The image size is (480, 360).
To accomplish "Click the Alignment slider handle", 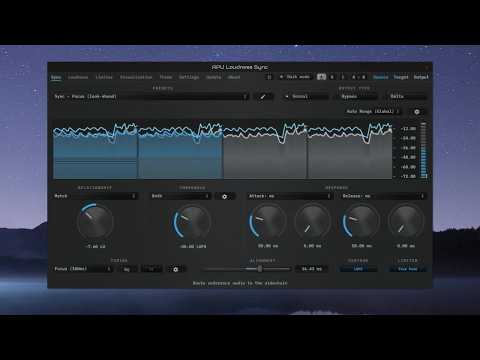I will (x=260, y=269).
